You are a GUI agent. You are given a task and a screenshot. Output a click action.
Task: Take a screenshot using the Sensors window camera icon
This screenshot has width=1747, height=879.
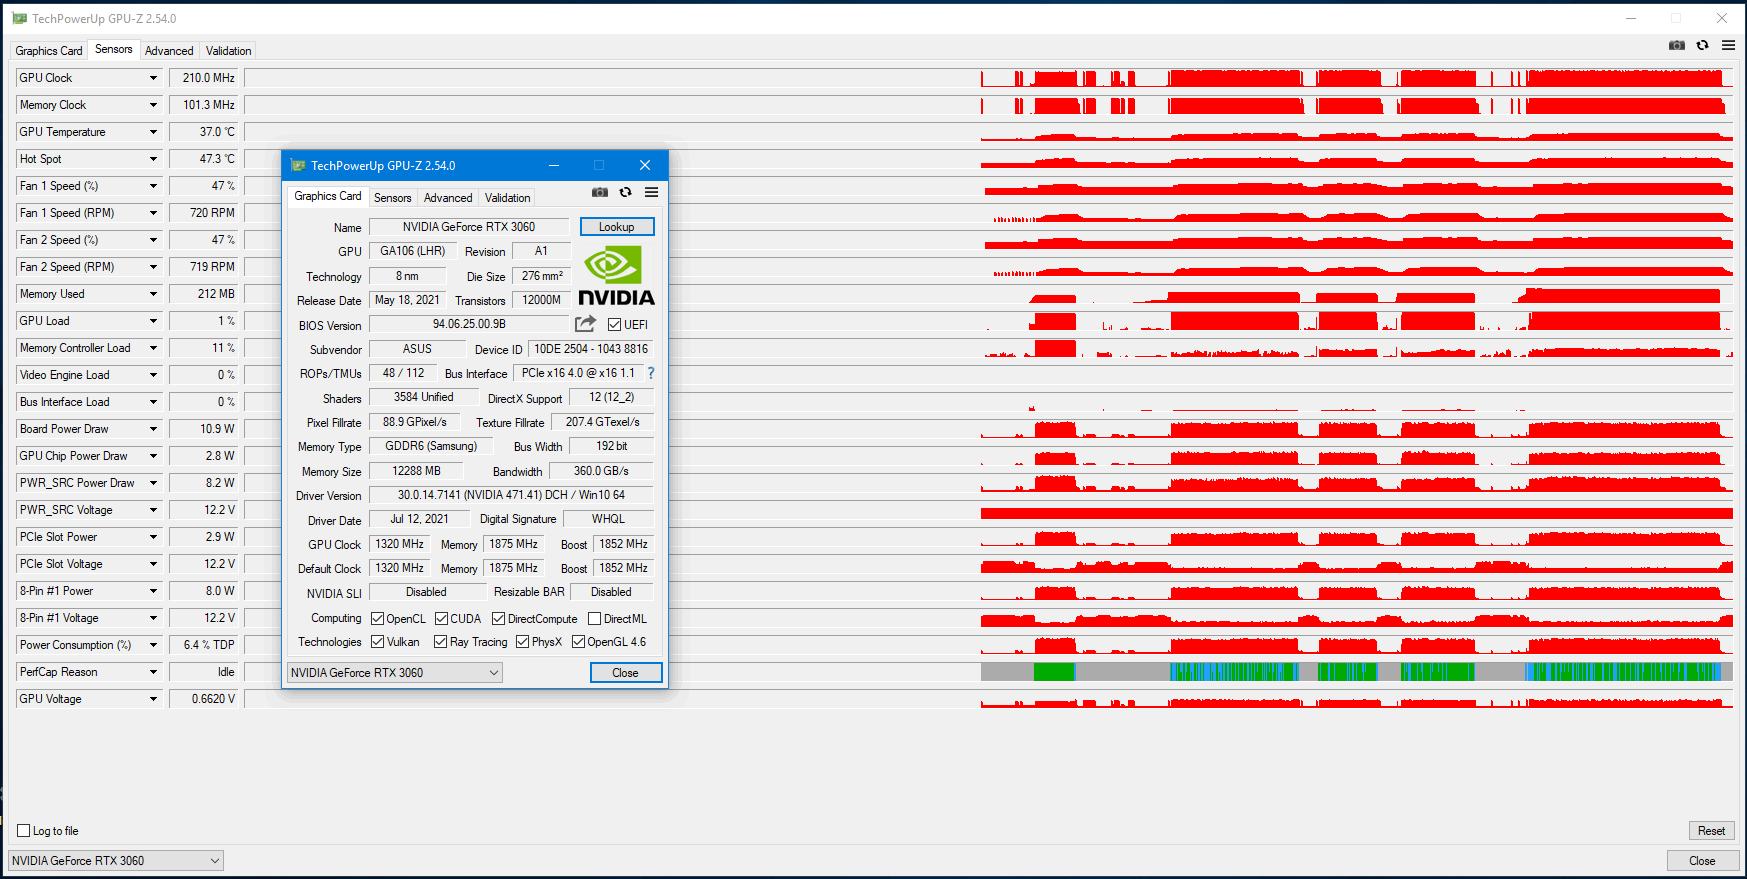tap(1677, 45)
